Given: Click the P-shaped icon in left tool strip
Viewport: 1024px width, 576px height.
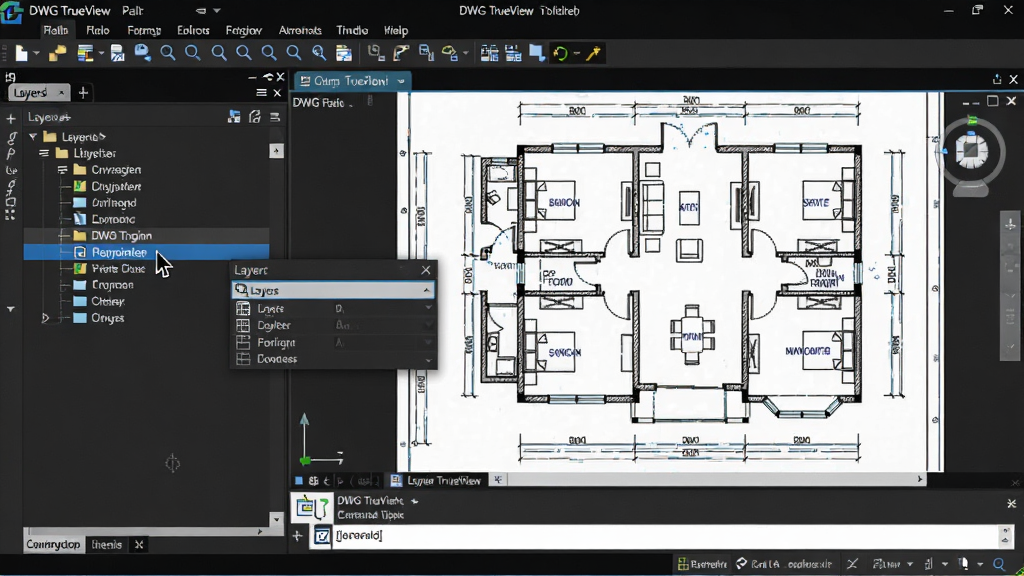Looking at the screenshot, I should pyautogui.click(x=10, y=154).
